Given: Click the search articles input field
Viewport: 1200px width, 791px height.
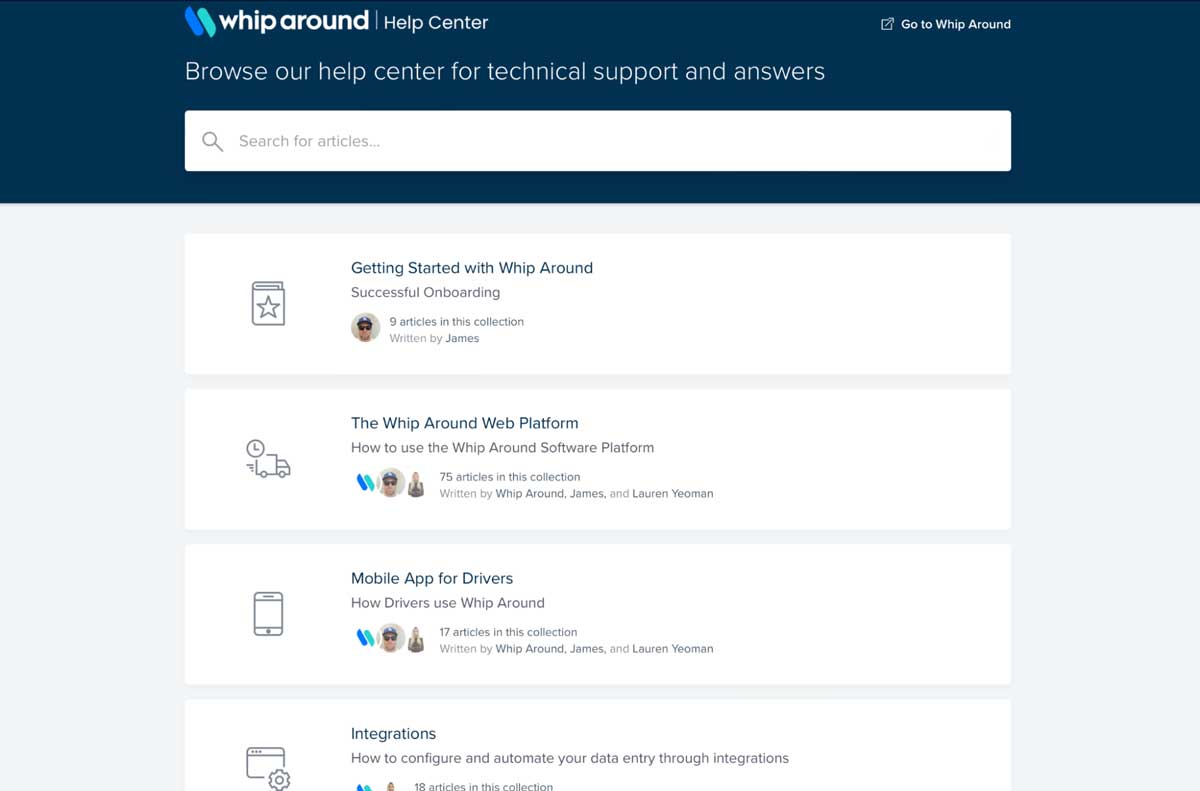Looking at the screenshot, I should [x=597, y=141].
